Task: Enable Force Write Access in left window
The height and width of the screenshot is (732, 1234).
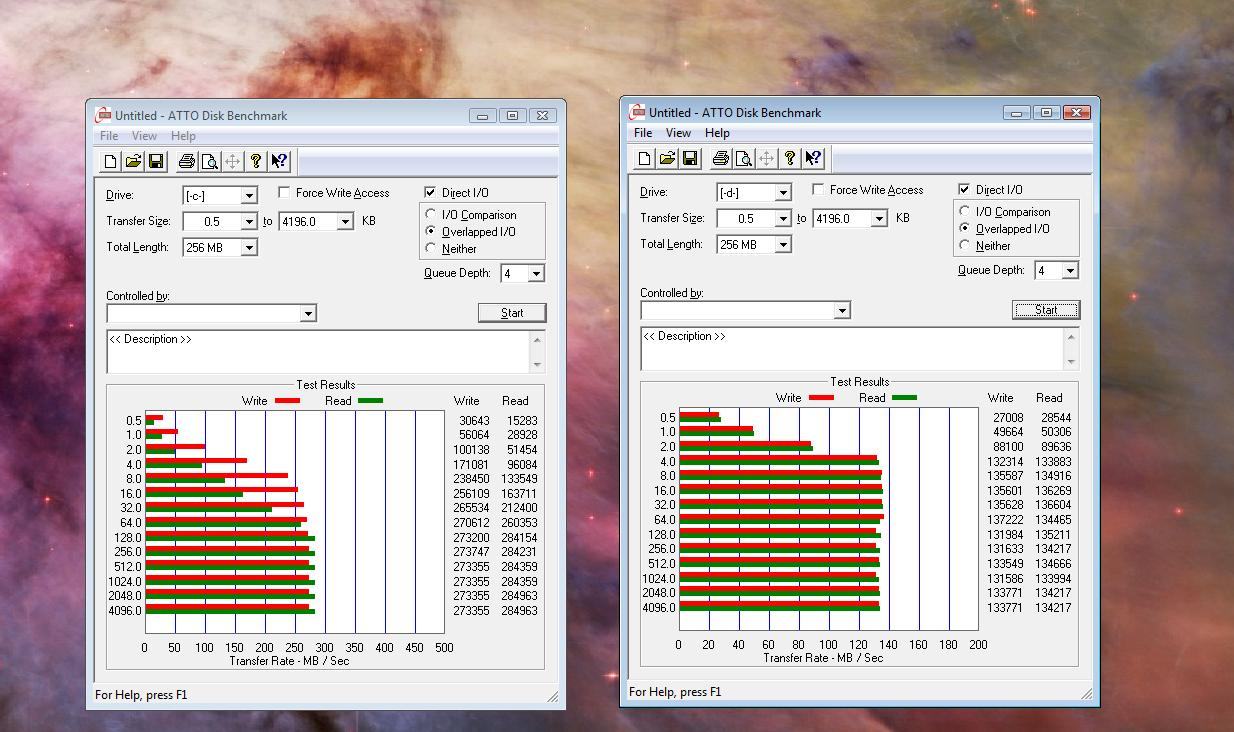Action: tap(284, 192)
